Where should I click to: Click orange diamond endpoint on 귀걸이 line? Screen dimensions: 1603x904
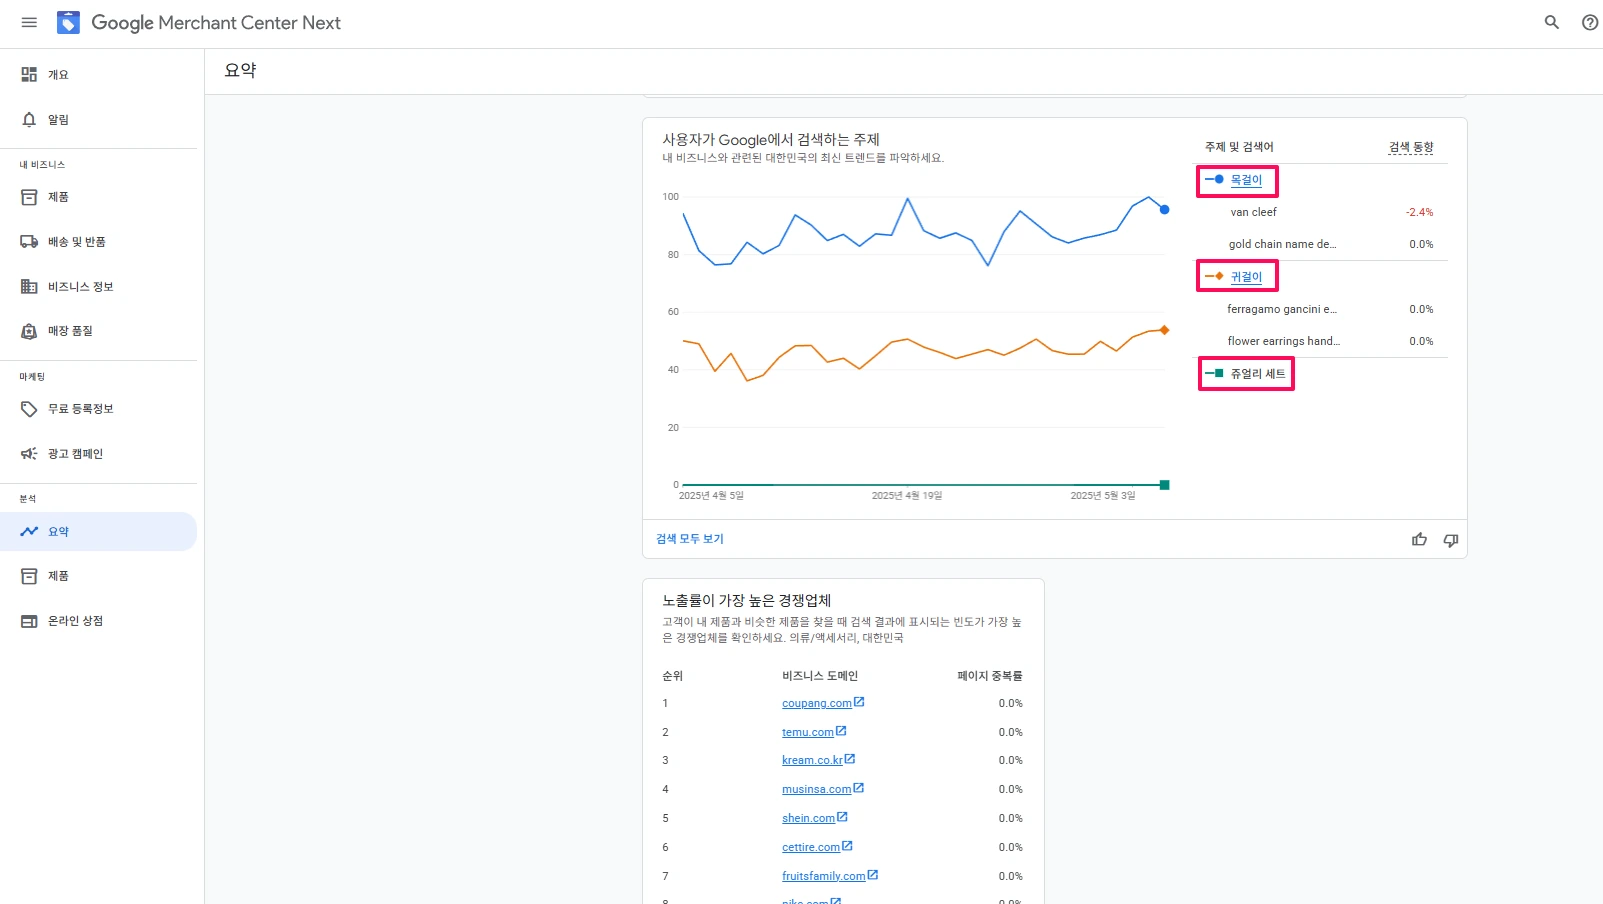point(1164,330)
